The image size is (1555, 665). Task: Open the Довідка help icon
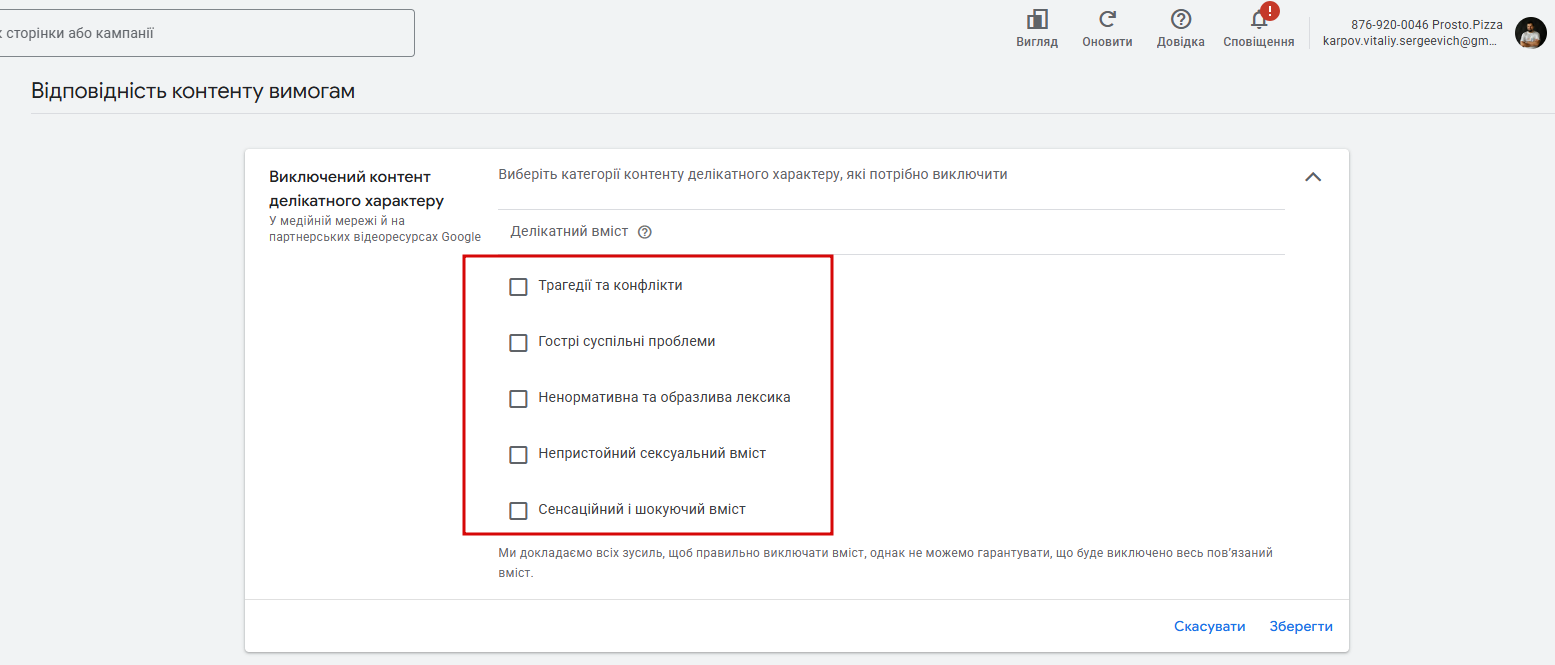click(x=1181, y=20)
